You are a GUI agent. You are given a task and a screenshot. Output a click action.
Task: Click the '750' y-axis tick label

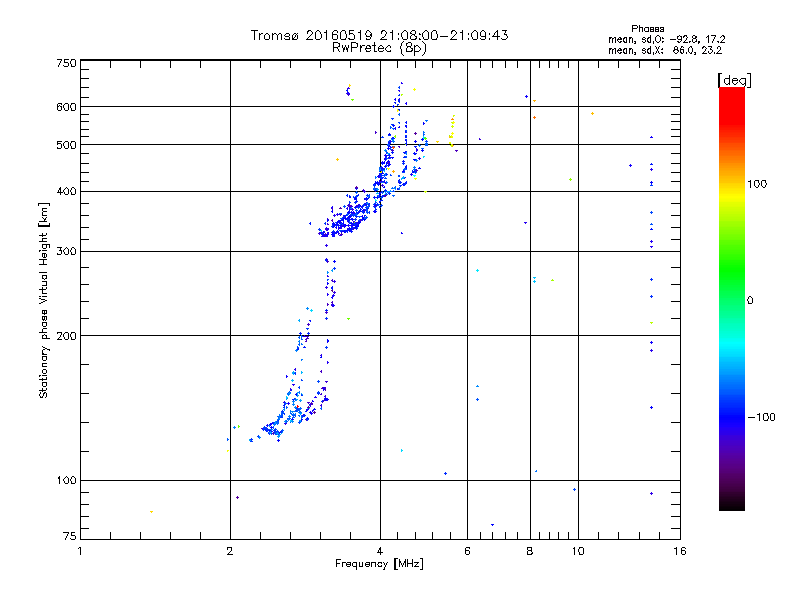[66, 63]
